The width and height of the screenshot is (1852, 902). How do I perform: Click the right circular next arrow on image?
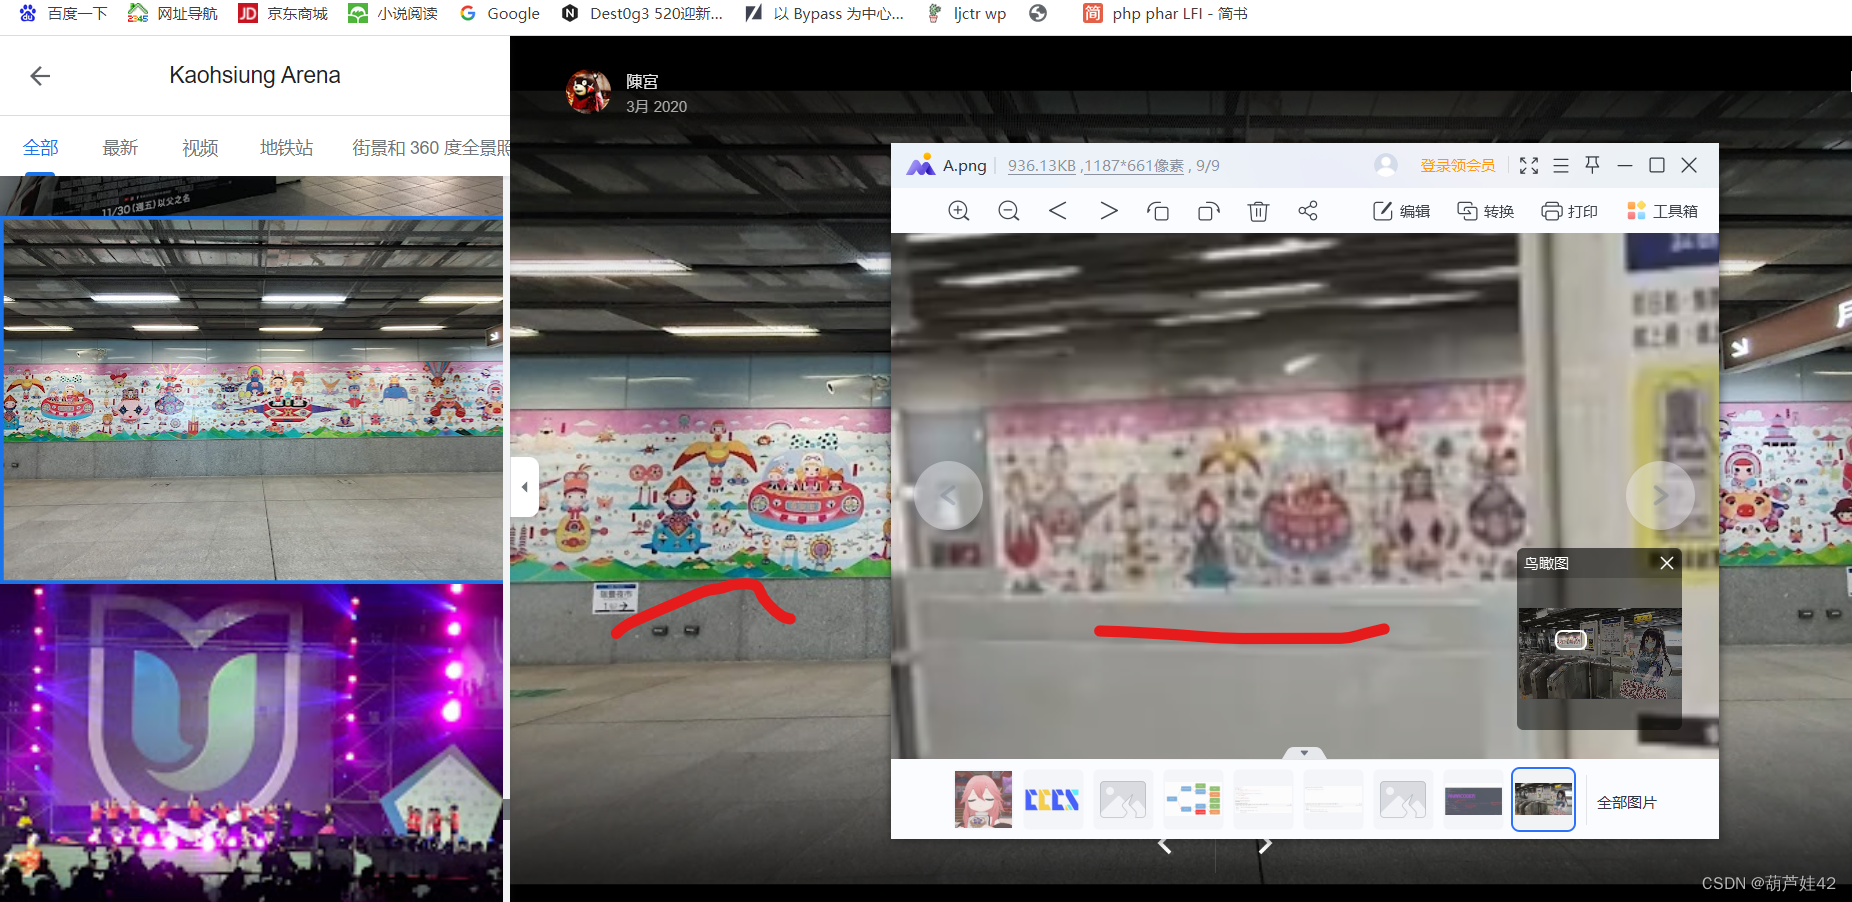point(1660,495)
